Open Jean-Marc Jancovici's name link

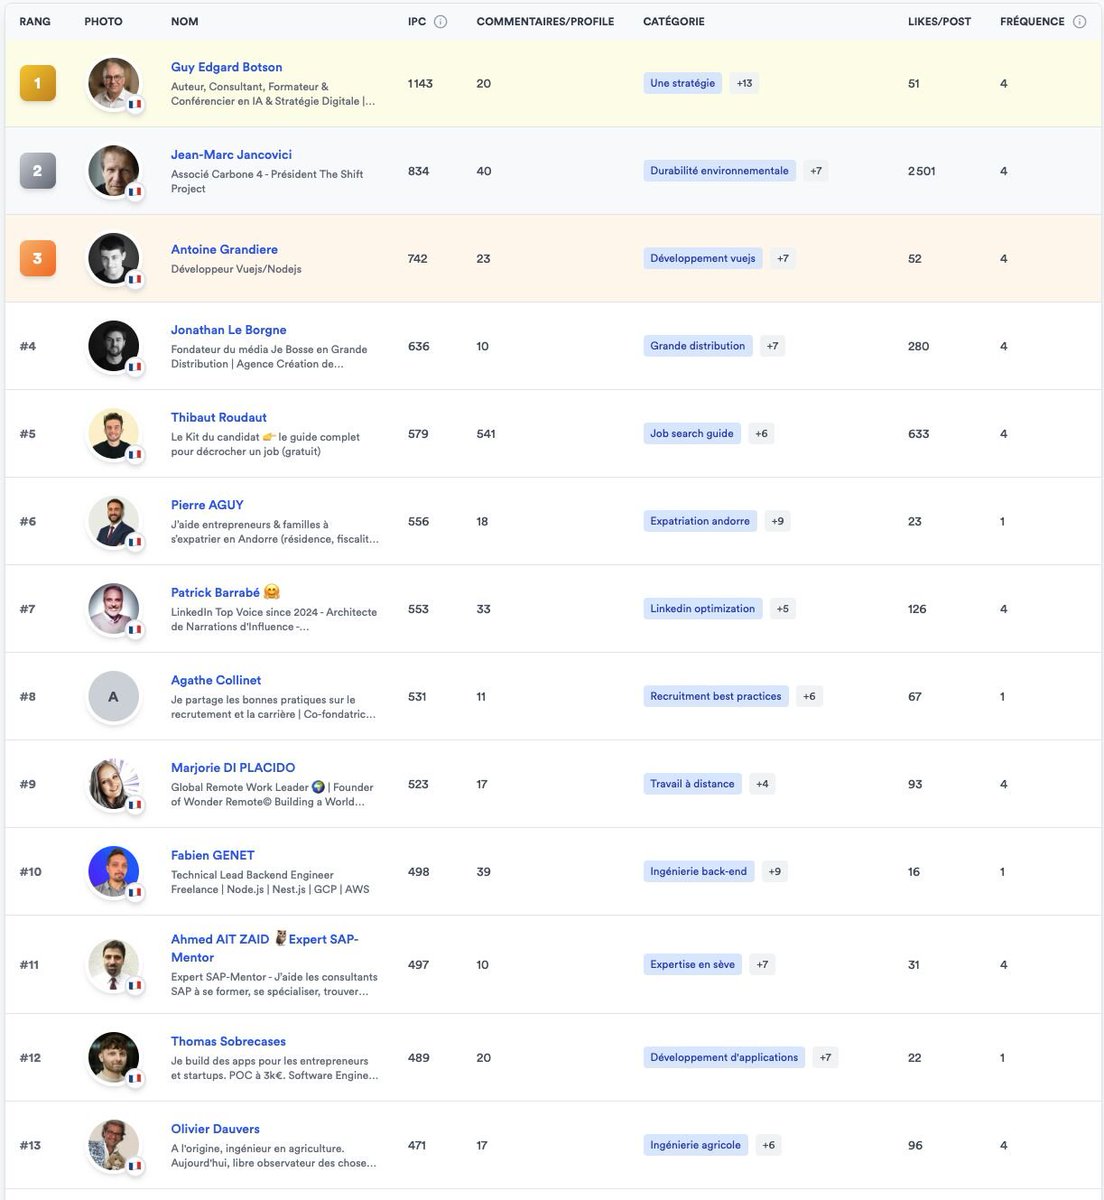click(x=231, y=155)
